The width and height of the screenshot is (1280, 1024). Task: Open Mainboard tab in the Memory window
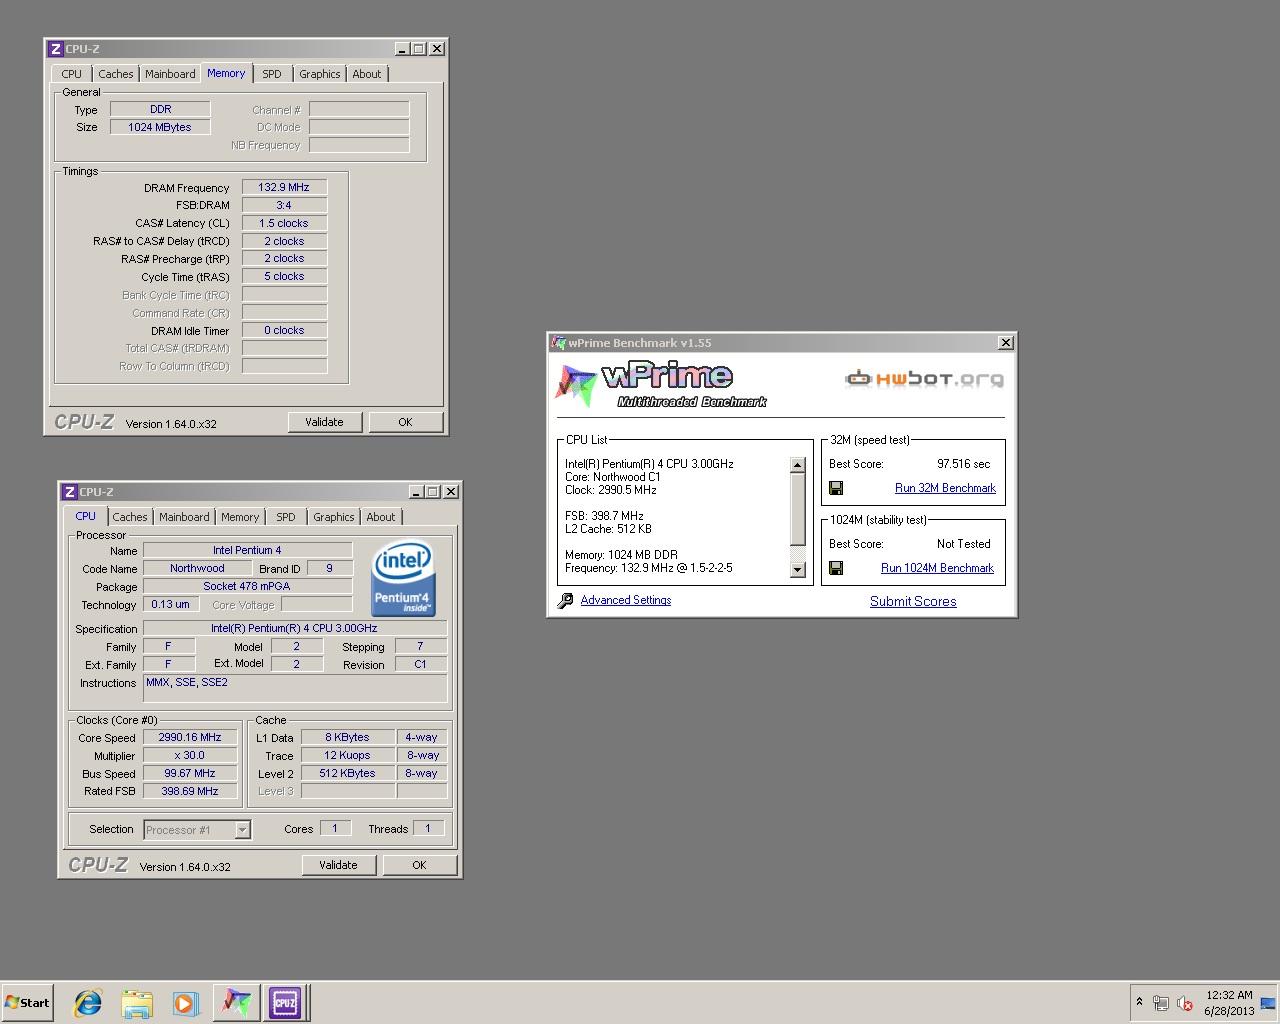click(170, 74)
